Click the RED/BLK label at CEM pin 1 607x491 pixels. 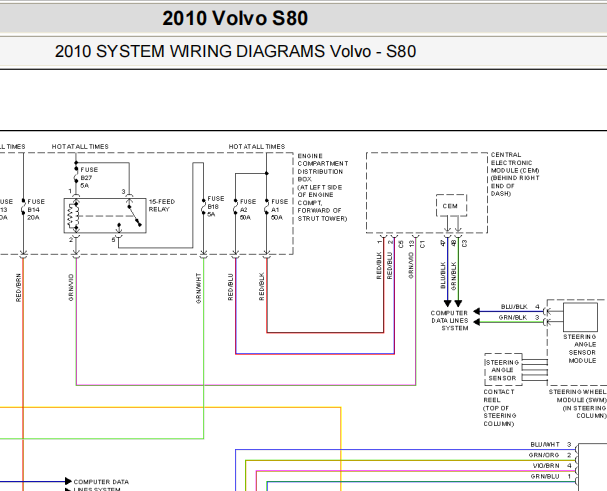click(379, 266)
